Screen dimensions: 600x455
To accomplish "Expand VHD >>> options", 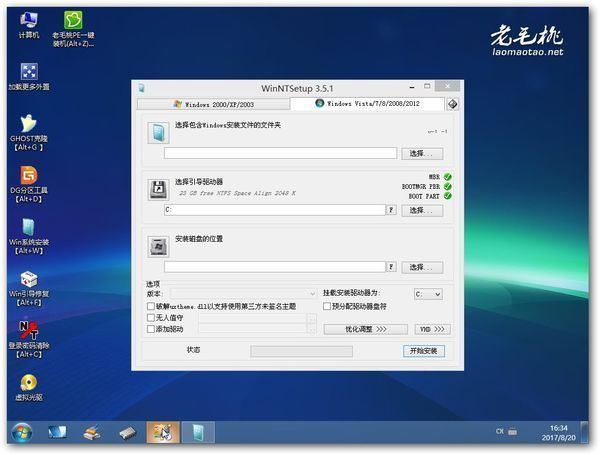I will pos(432,329).
